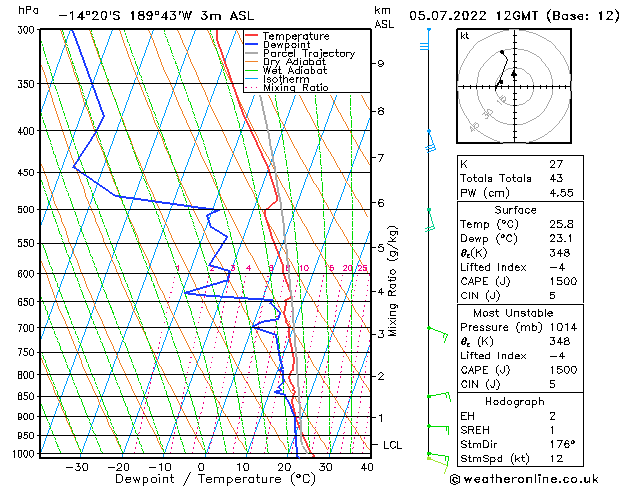Click the wind barb at 300 hPa top
The image size is (629, 486).
[425, 40]
